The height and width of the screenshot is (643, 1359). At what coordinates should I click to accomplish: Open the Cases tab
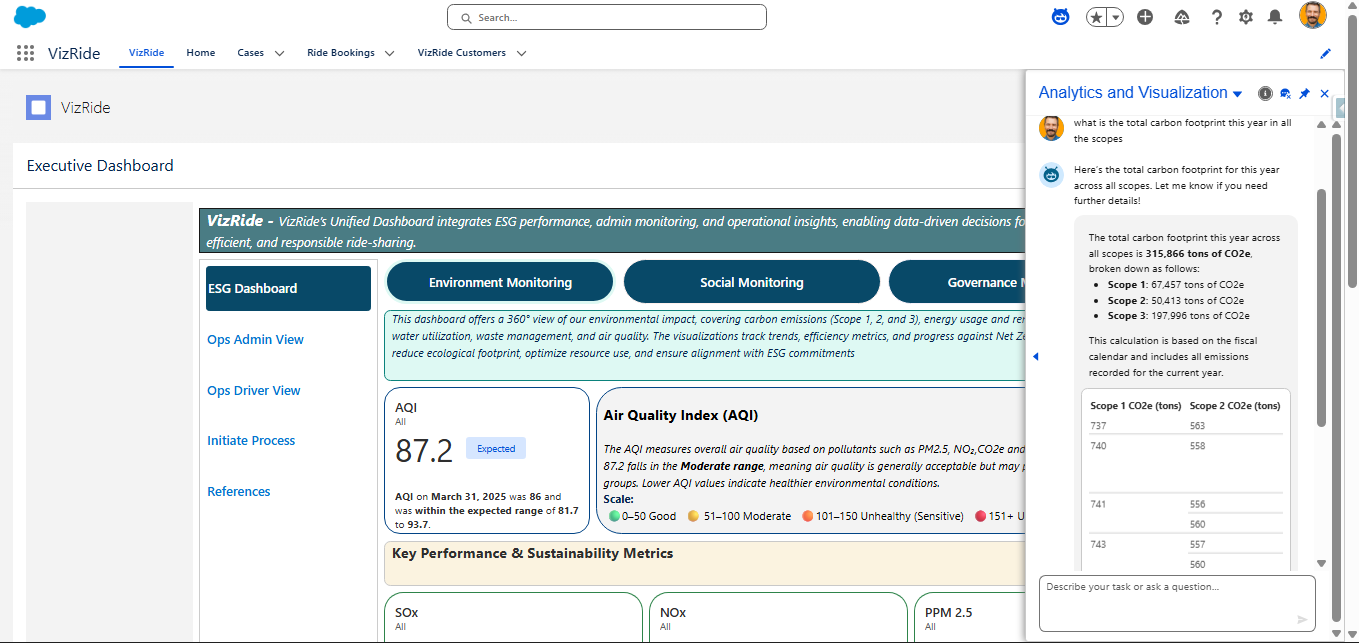251,53
